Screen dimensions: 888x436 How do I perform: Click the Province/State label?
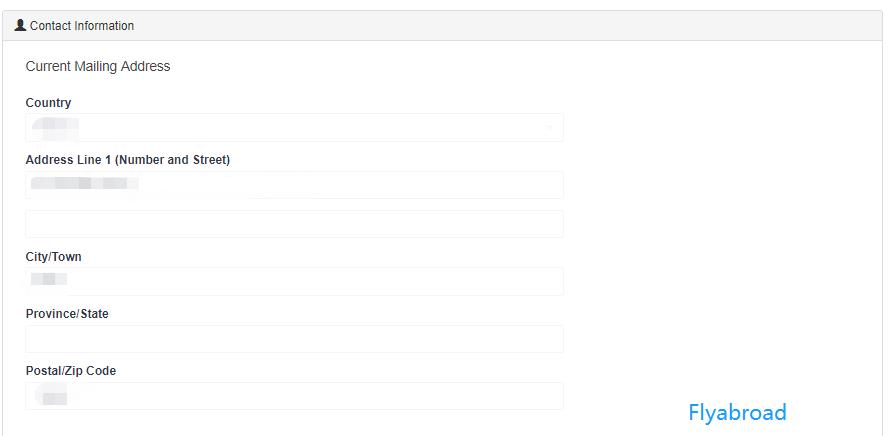[x=67, y=314]
